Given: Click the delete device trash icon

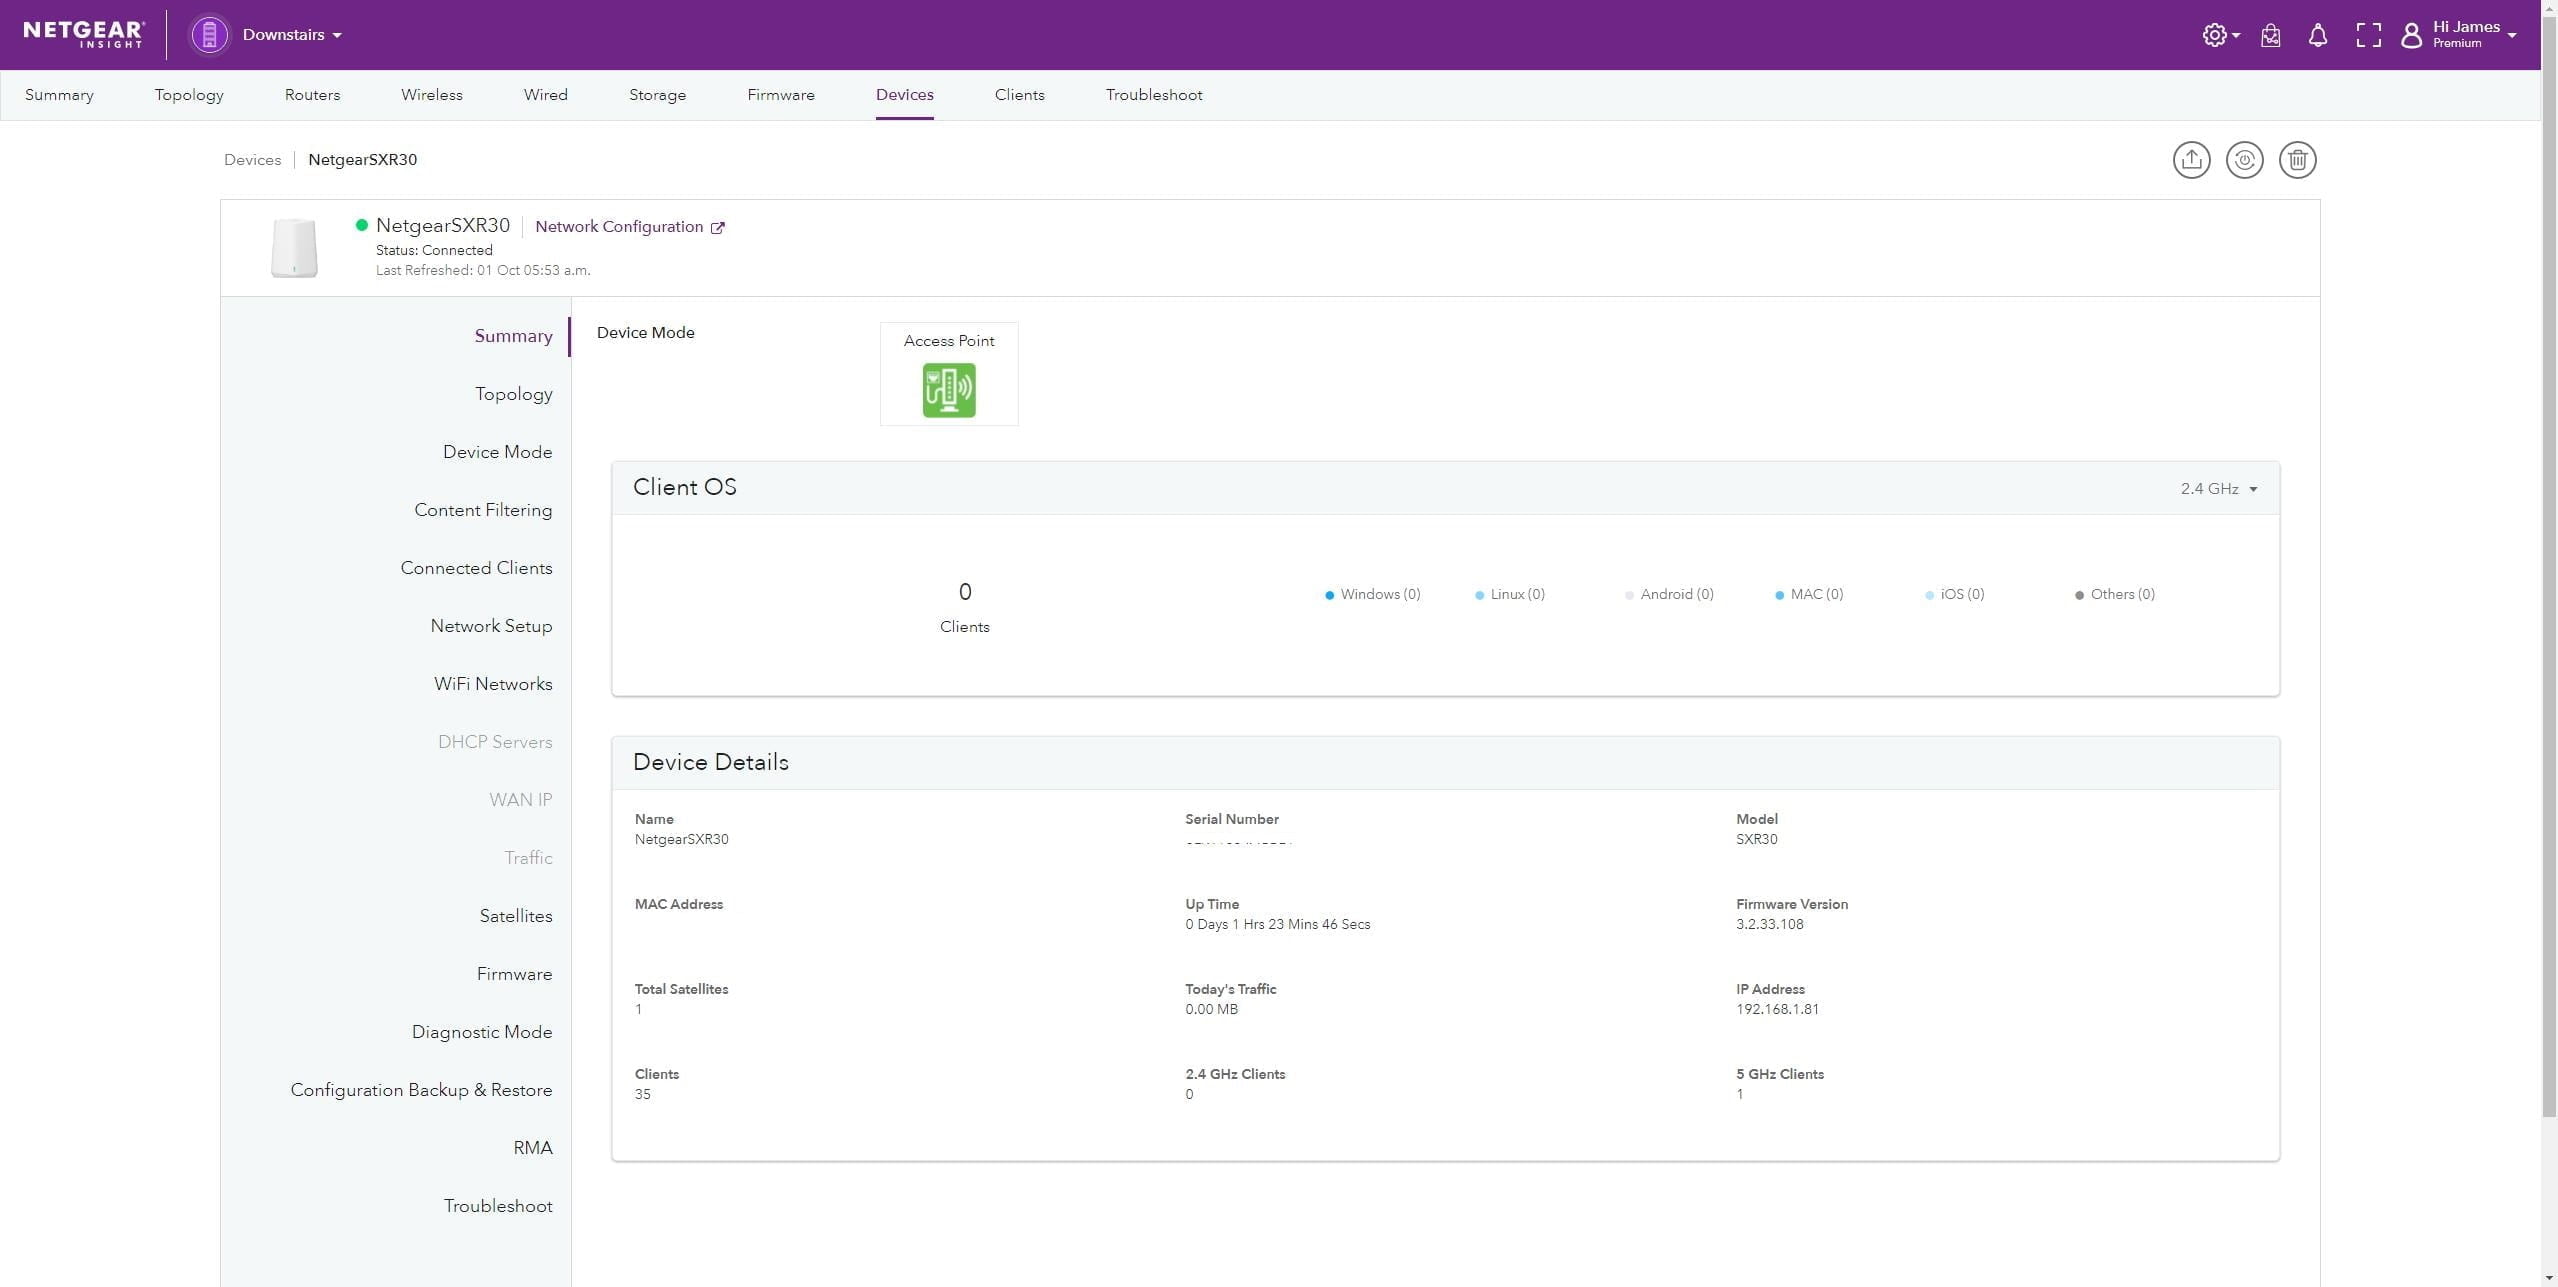Looking at the screenshot, I should pos(2296,160).
